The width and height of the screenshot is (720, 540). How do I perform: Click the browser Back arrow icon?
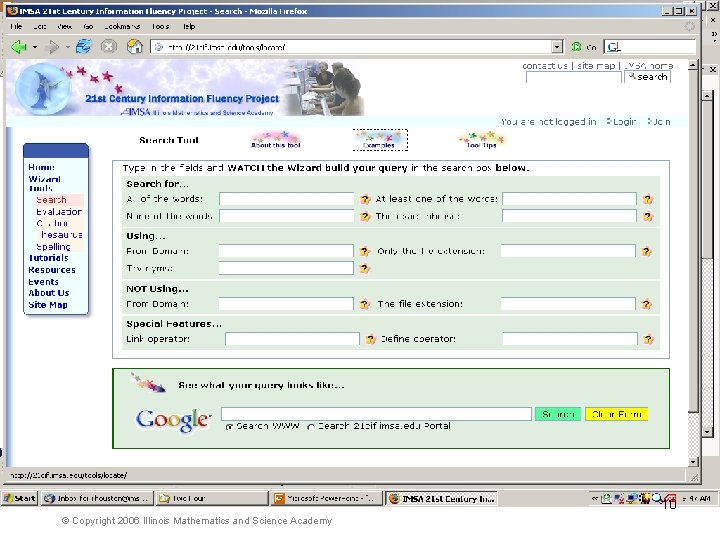click(19, 47)
